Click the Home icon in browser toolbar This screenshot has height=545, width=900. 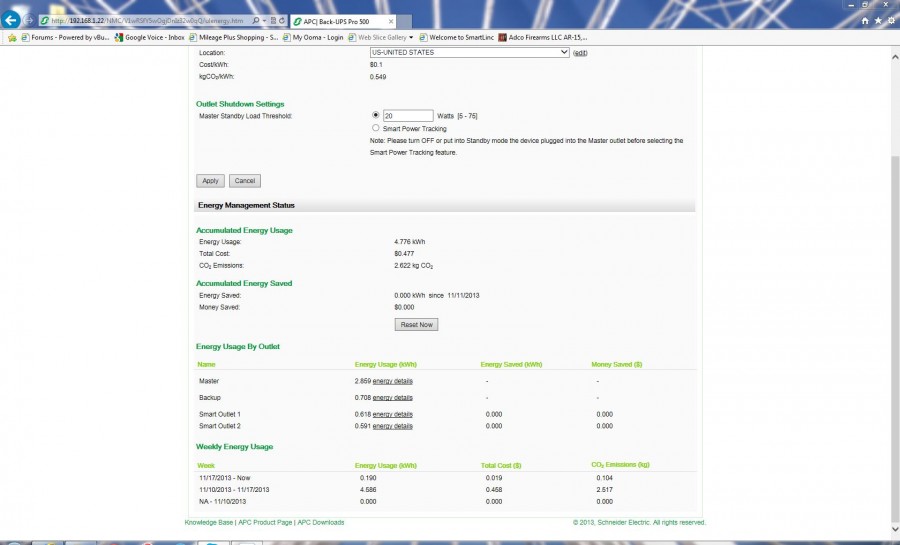(864, 20)
